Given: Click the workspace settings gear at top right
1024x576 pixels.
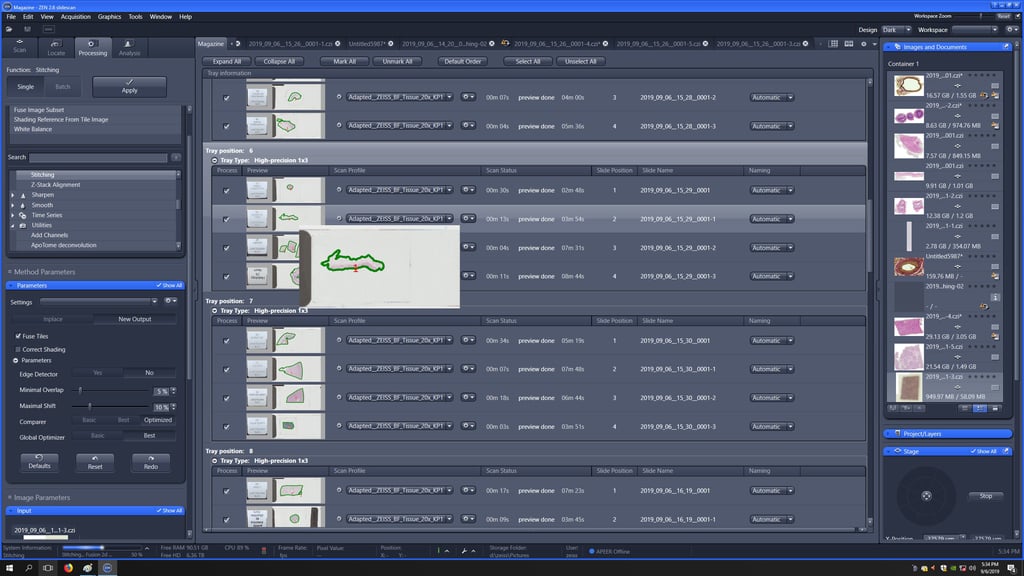Looking at the screenshot, I should (x=1010, y=29).
